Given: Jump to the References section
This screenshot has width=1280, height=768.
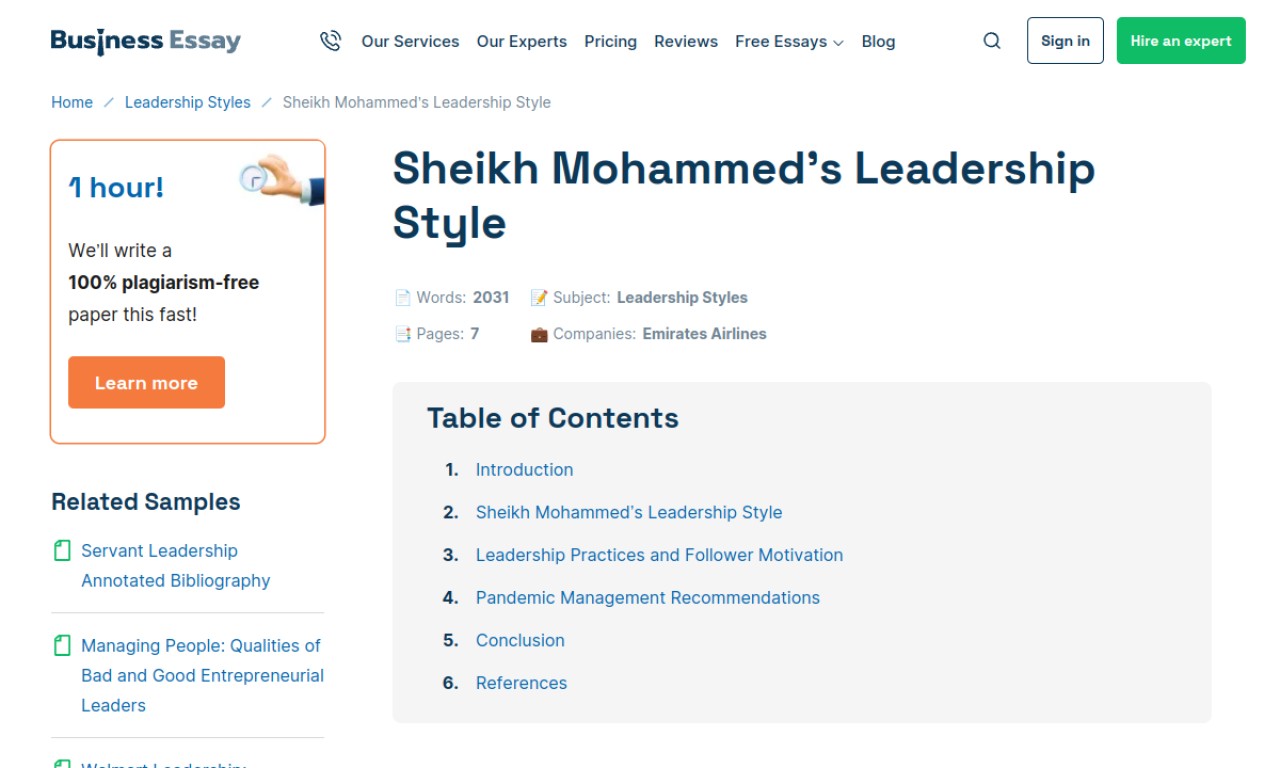Looking at the screenshot, I should (521, 683).
